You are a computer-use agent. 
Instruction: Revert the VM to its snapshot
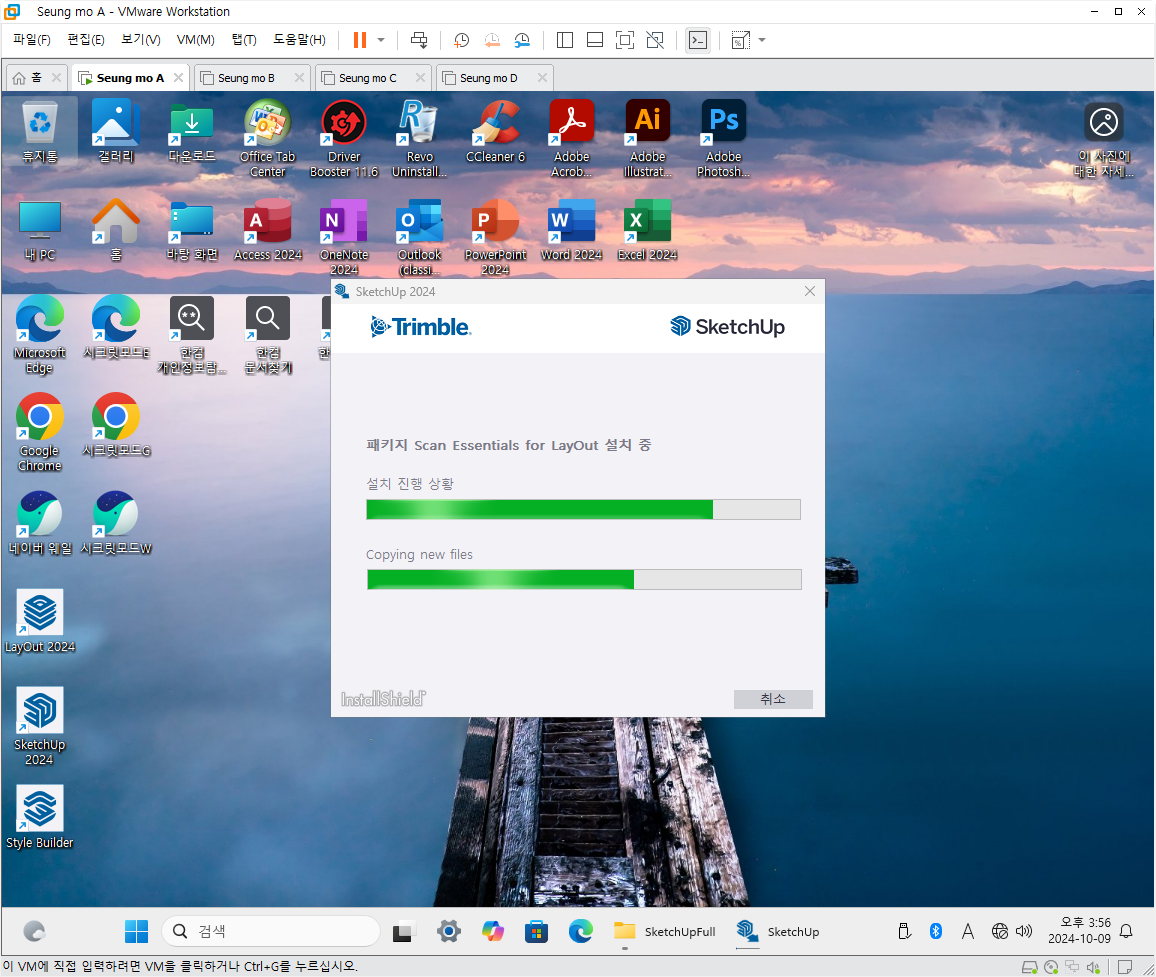pyautogui.click(x=492, y=40)
